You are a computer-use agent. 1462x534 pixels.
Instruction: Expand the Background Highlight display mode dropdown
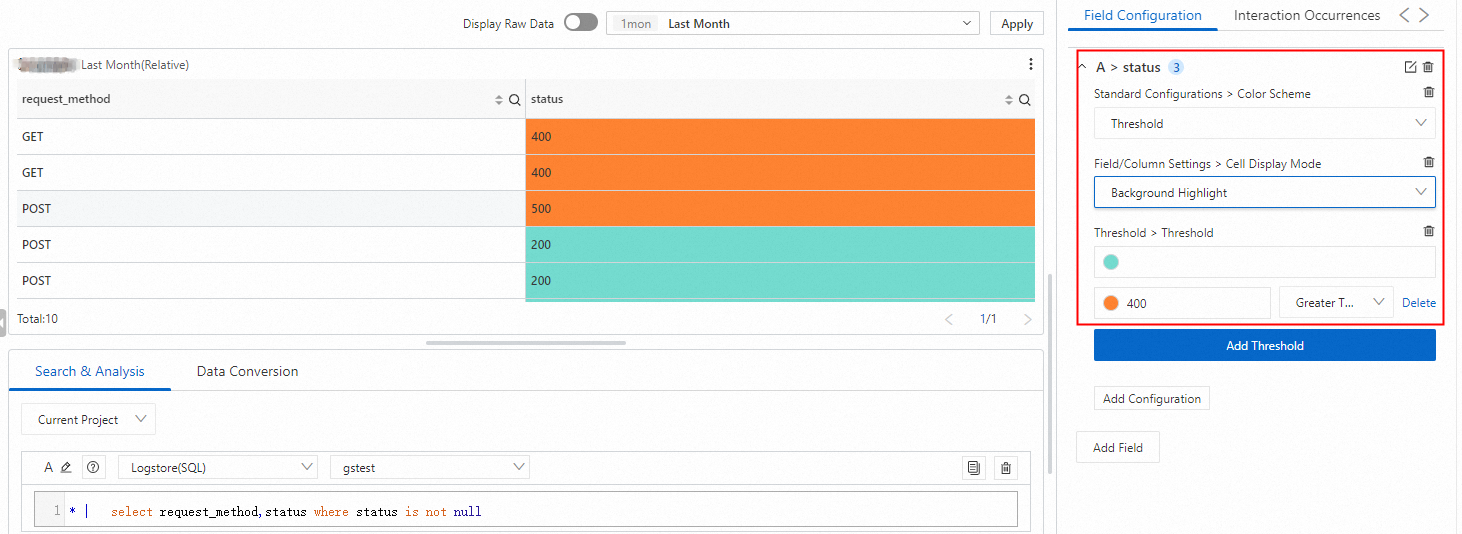pos(1264,193)
